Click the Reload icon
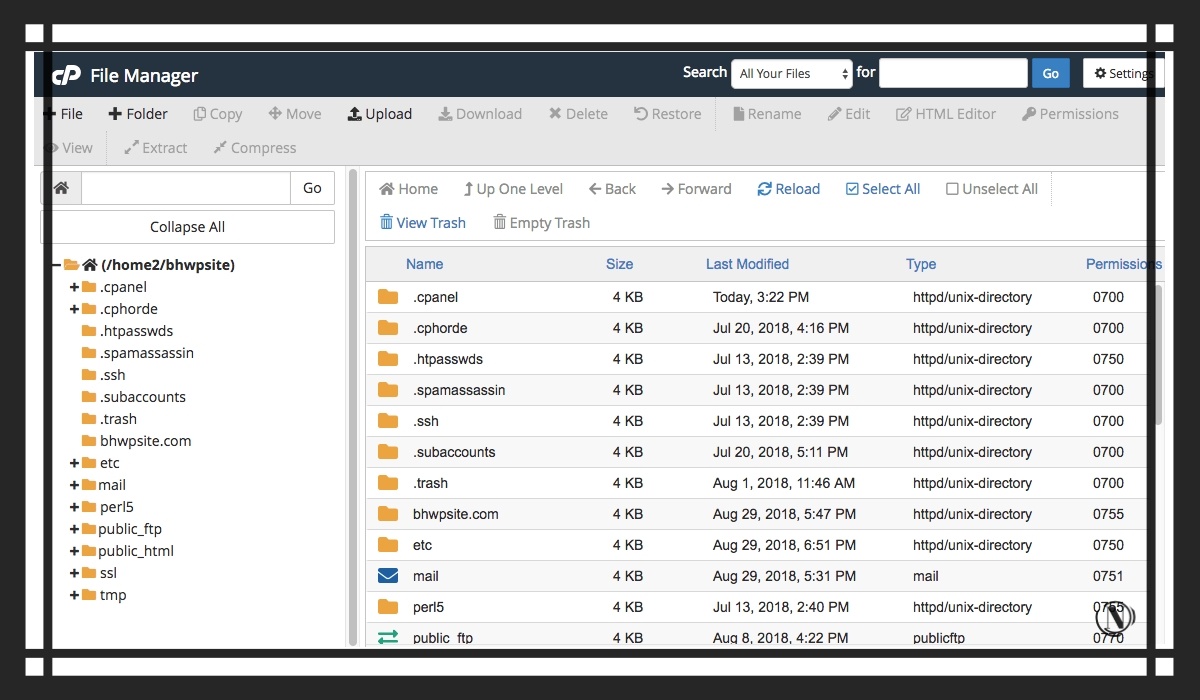1200x700 pixels. 764,189
